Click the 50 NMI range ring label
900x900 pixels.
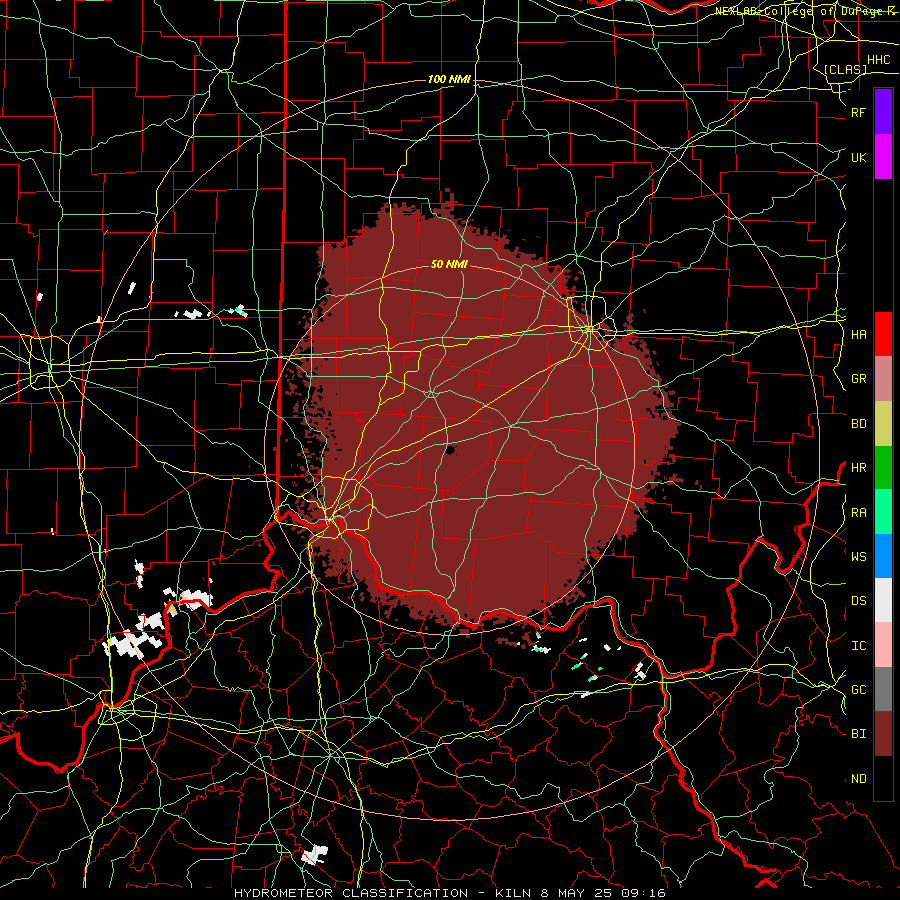pyautogui.click(x=449, y=264)
